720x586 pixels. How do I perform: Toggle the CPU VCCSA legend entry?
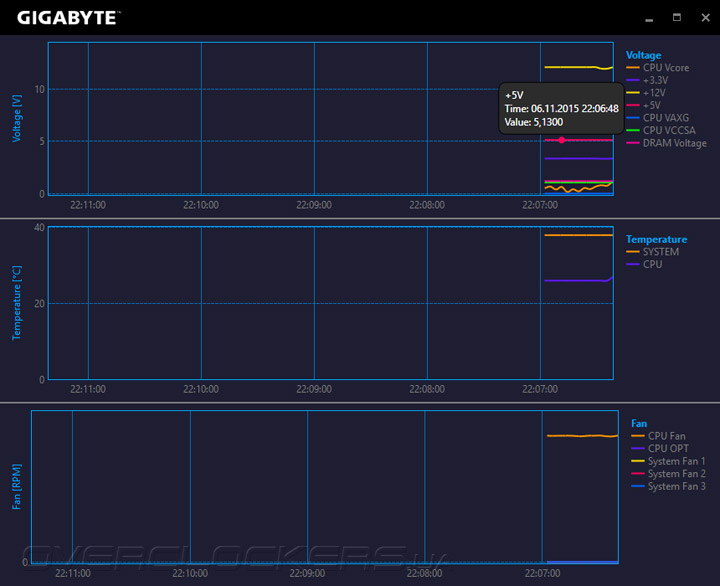661,130
